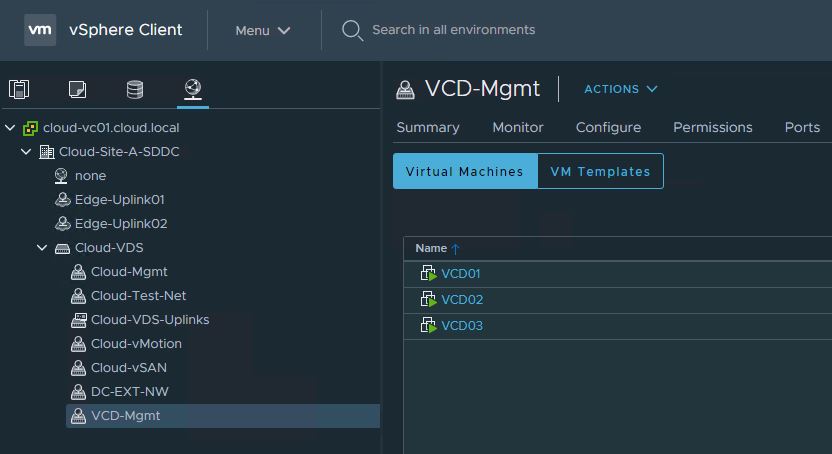Image resolution: width=832 pixels, height=454 pixels.
Task: Sort the list by Name column header
Action: 431,248
